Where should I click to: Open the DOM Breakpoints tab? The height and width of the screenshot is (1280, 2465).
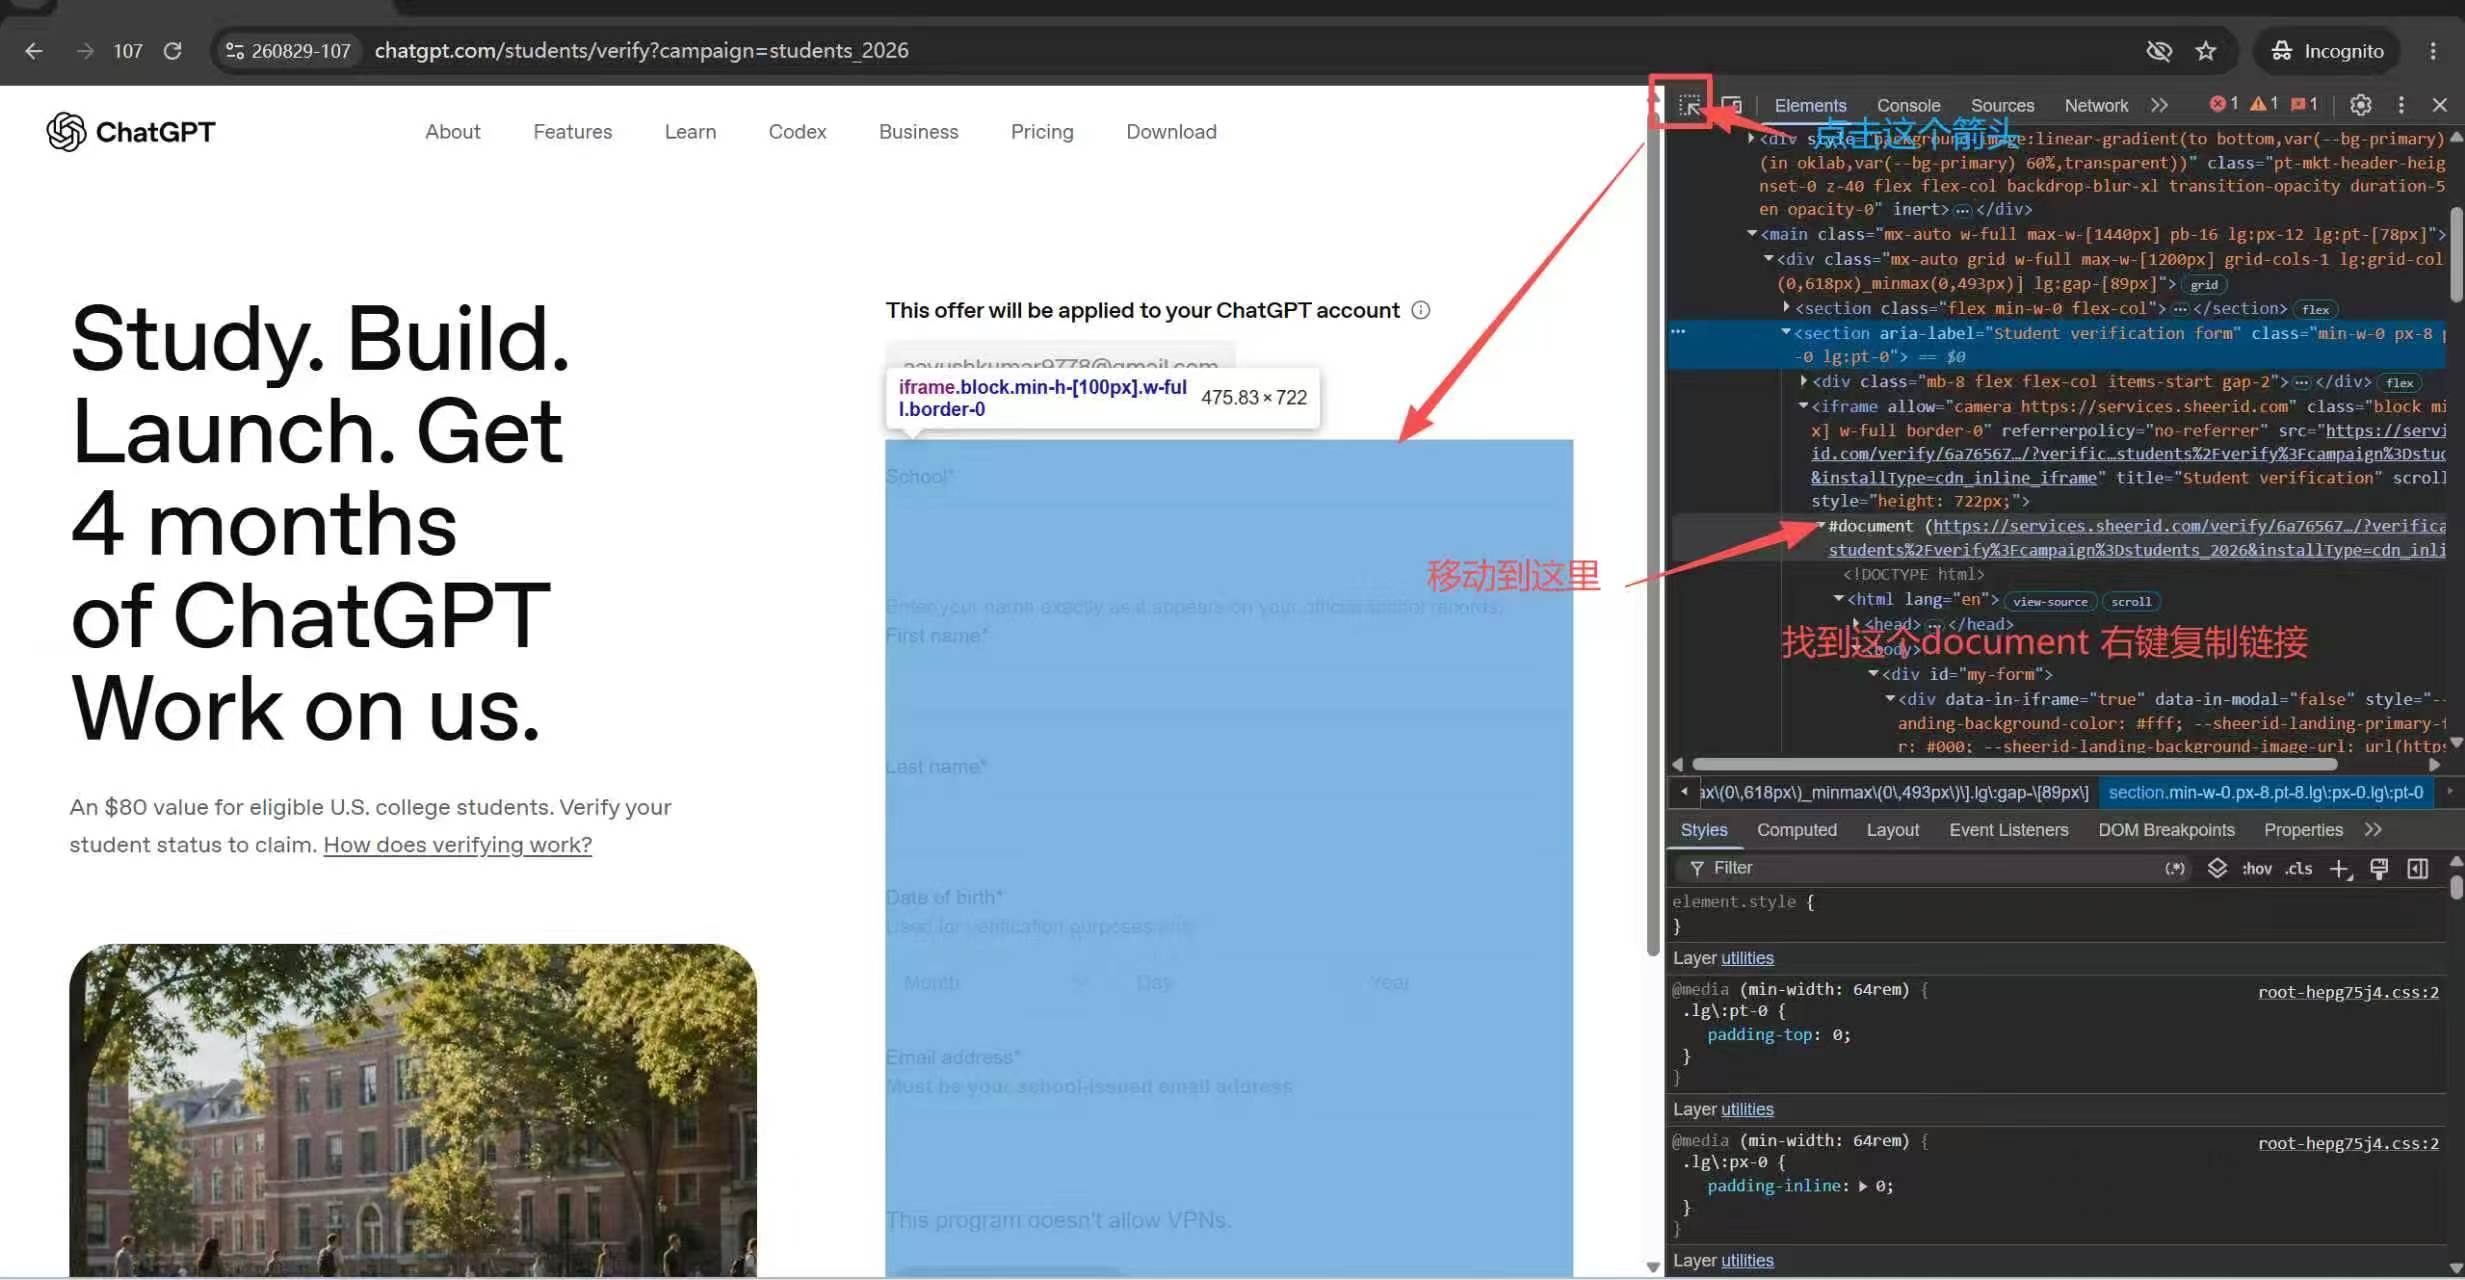click(x=2166, y=830)
